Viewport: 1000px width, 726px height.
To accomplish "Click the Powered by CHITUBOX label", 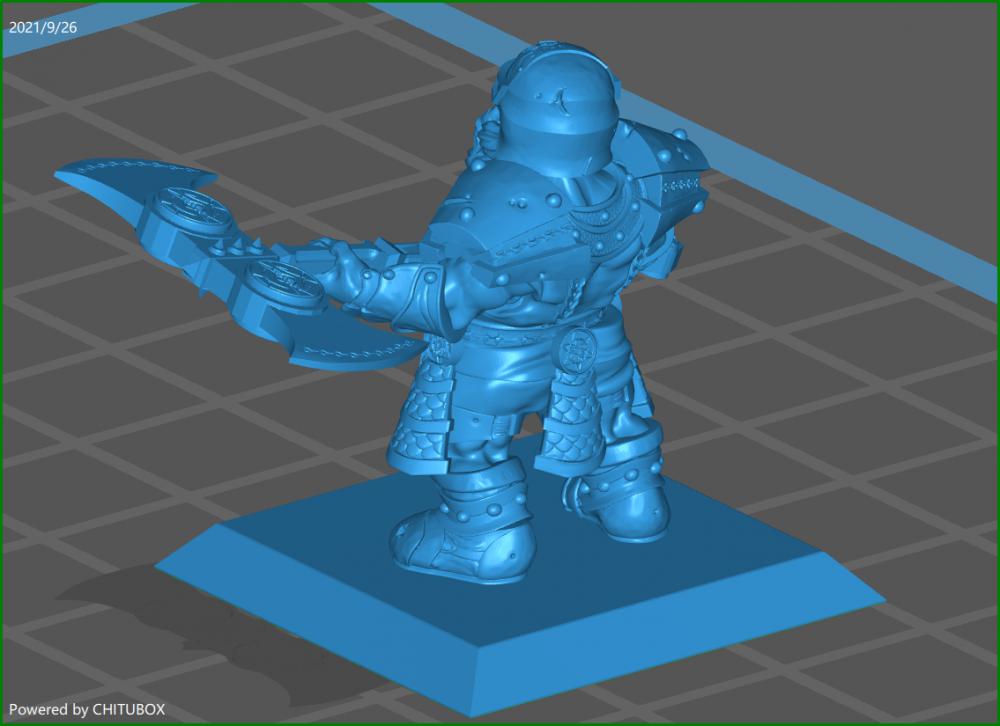I will pyautogui.click(x=87, y=709).
